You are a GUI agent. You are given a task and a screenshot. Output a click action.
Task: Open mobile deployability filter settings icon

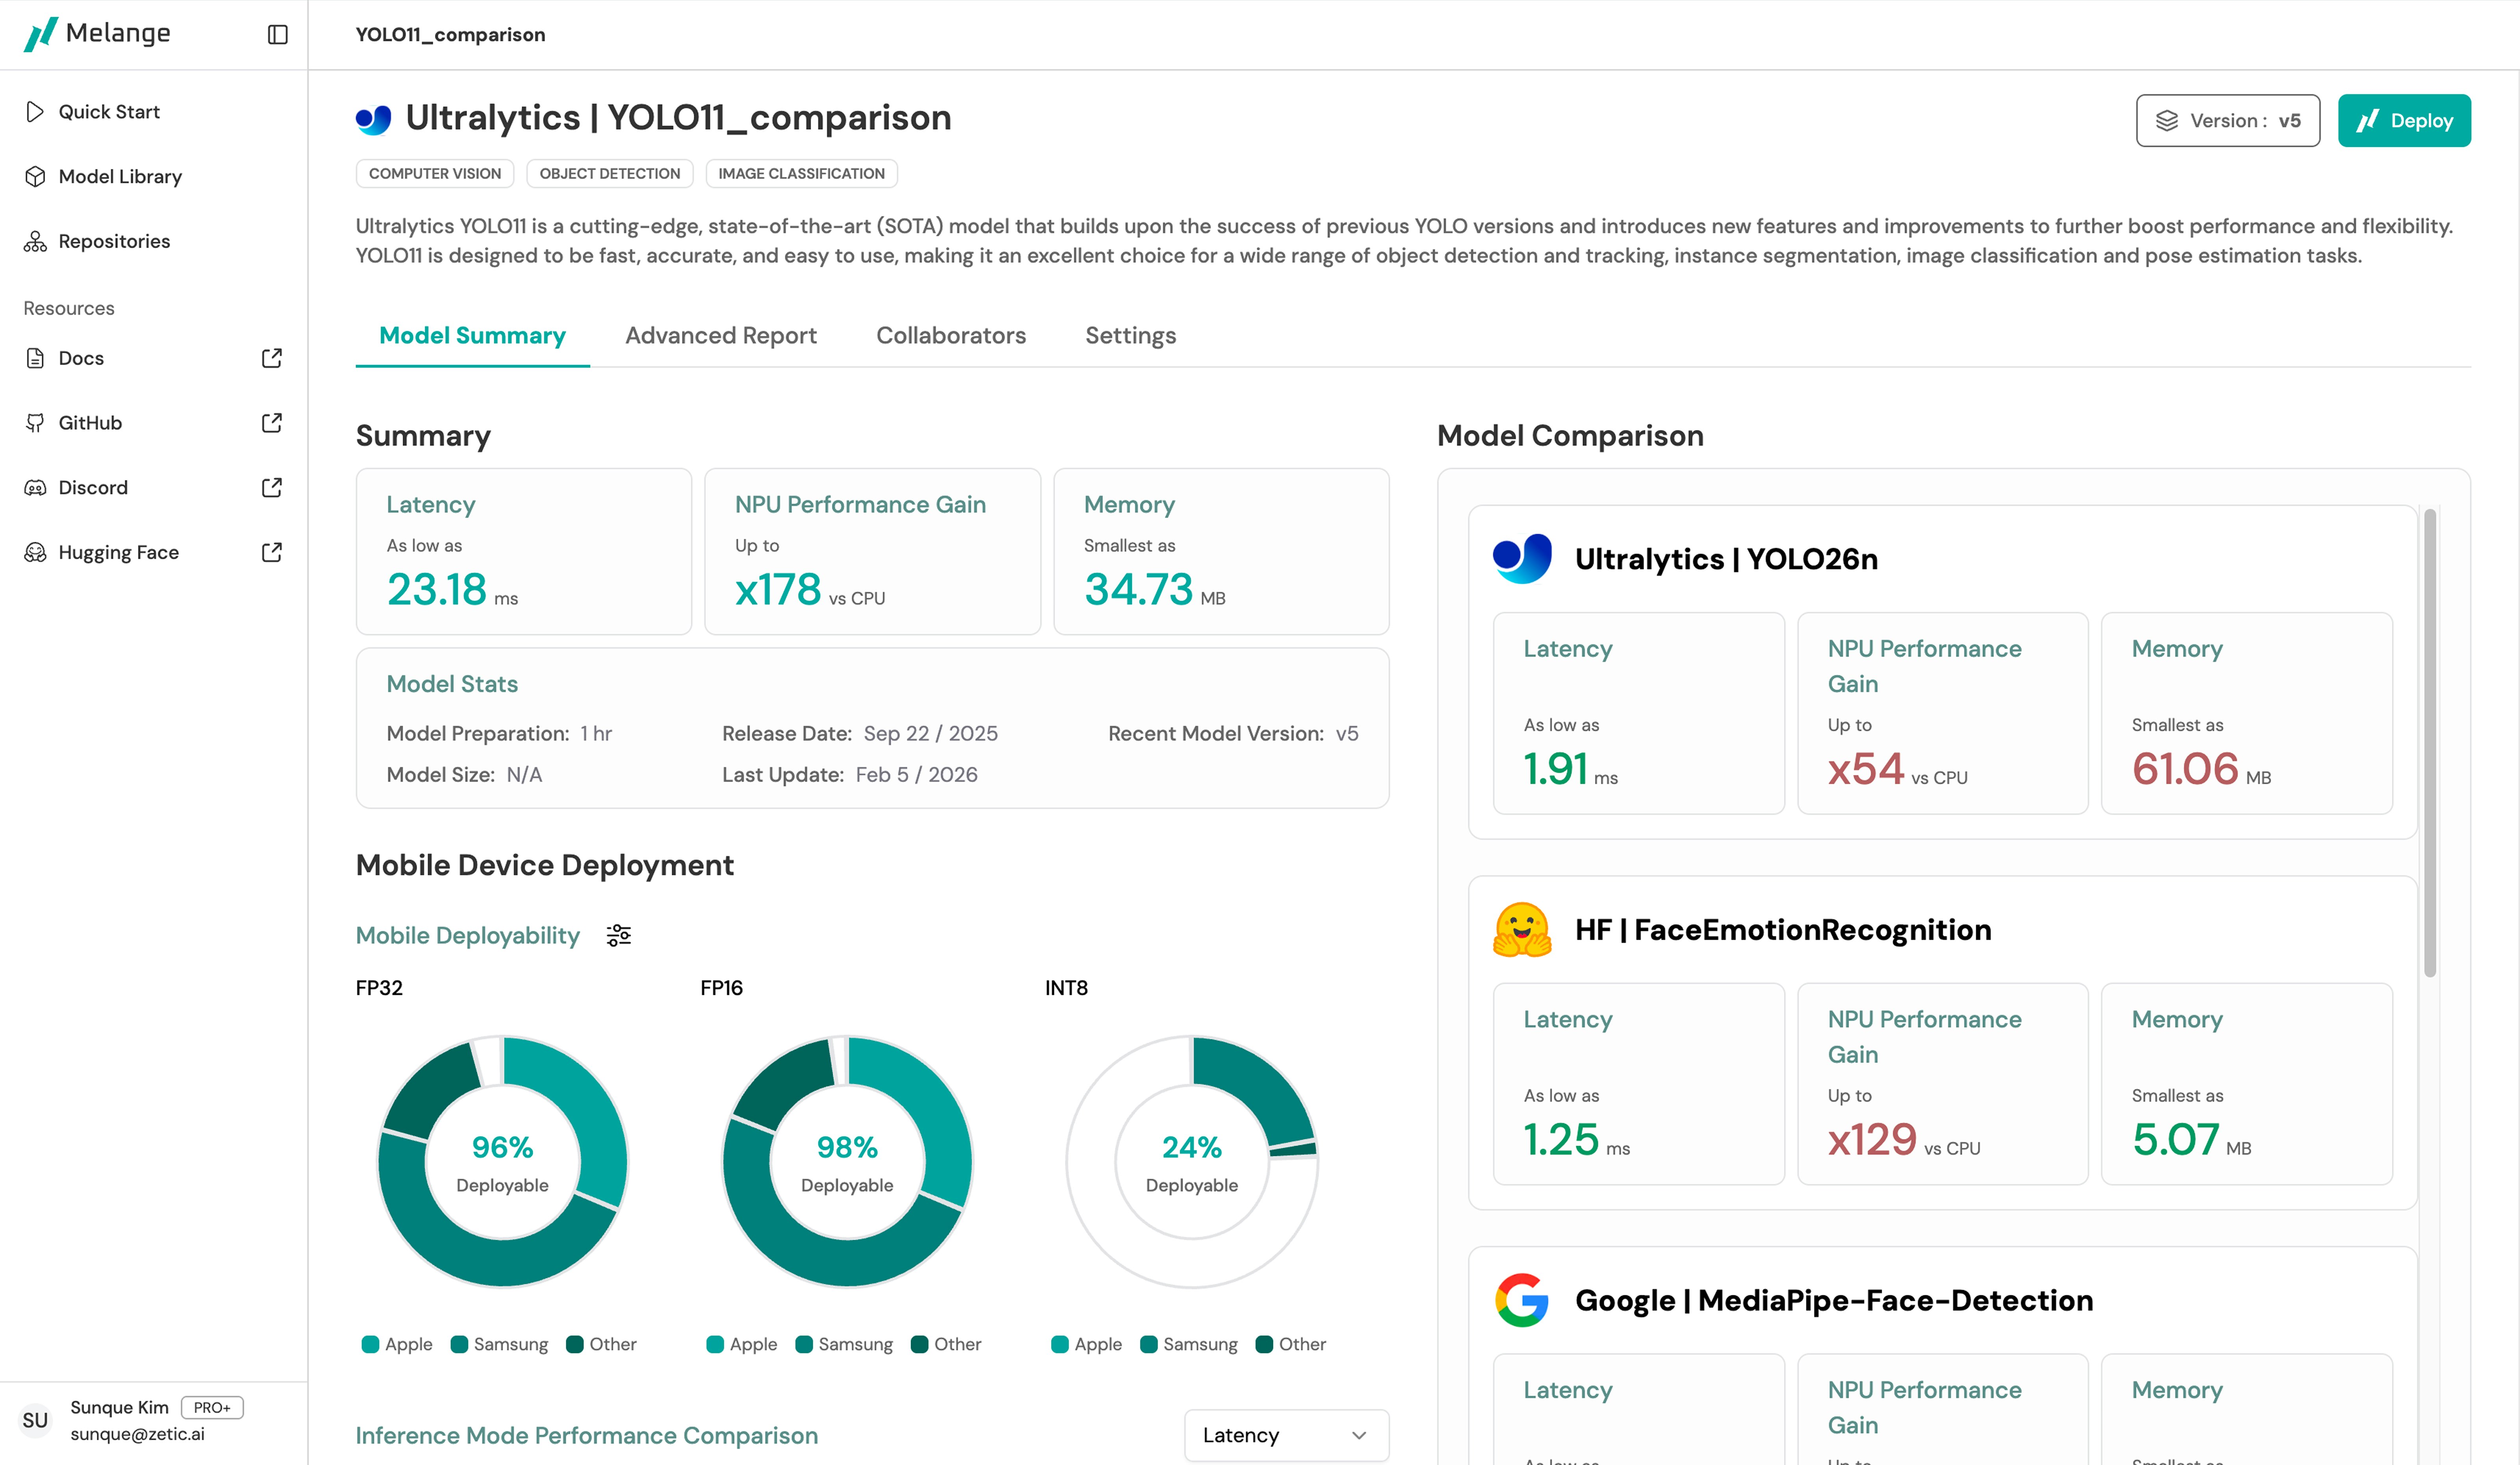pos(618,935)
